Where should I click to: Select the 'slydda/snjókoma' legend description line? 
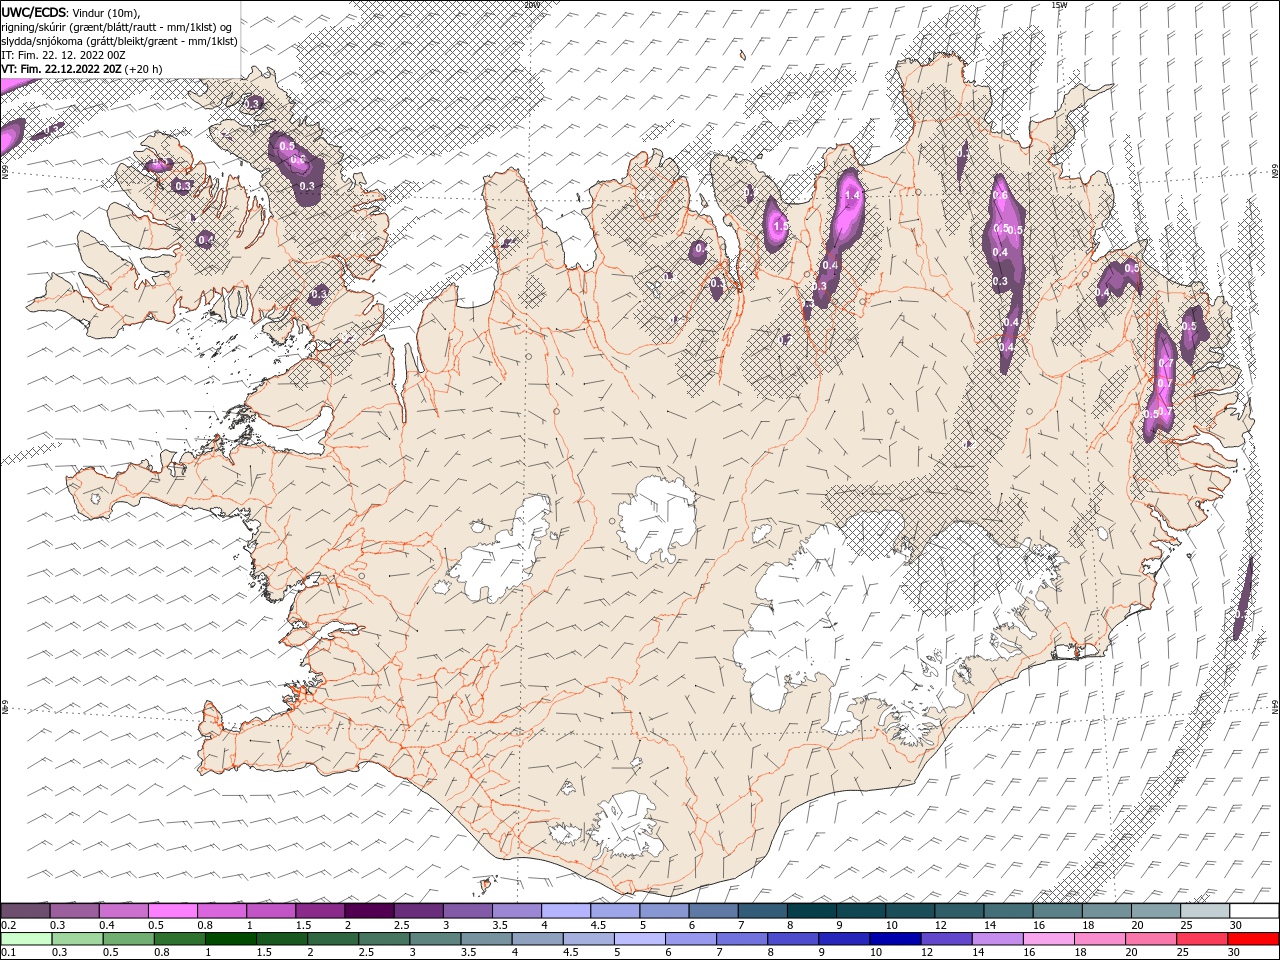[x=119, y=41]
